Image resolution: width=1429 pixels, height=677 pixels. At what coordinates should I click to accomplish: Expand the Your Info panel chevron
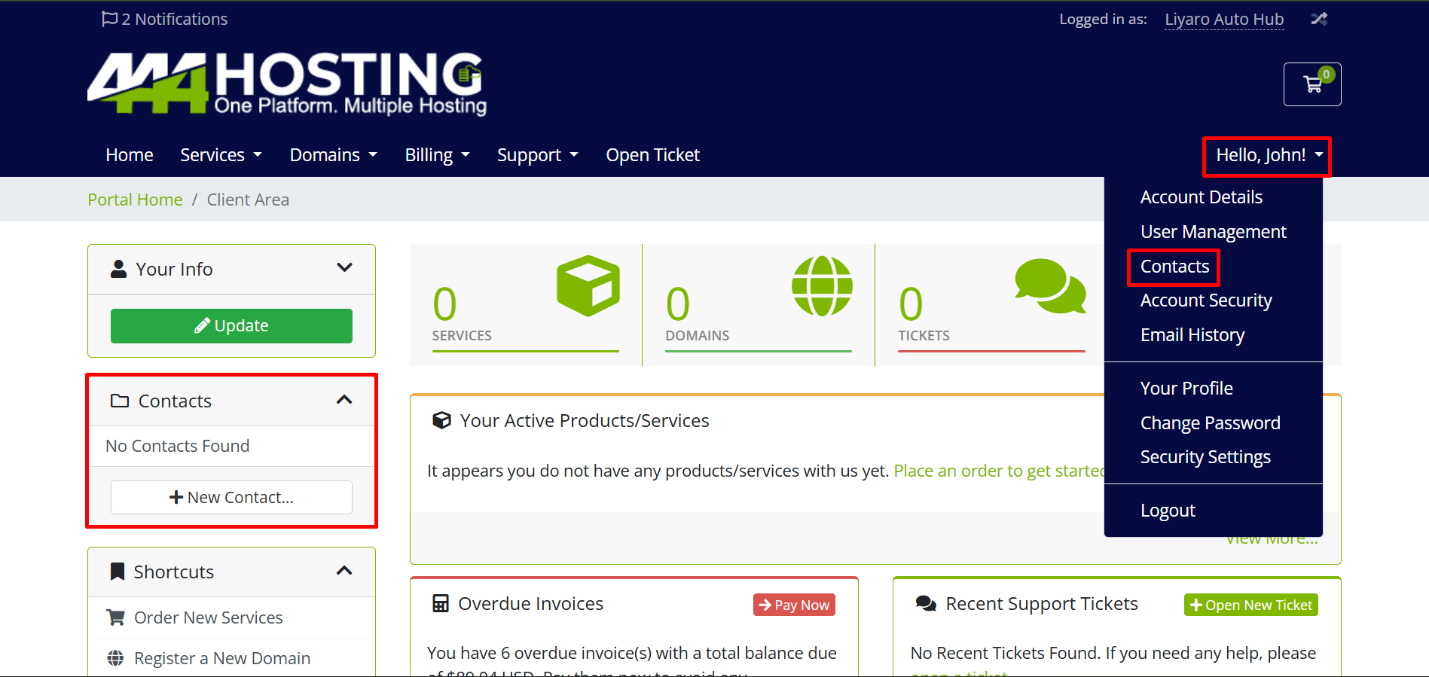pyautogui.click(x=344, y=268)
